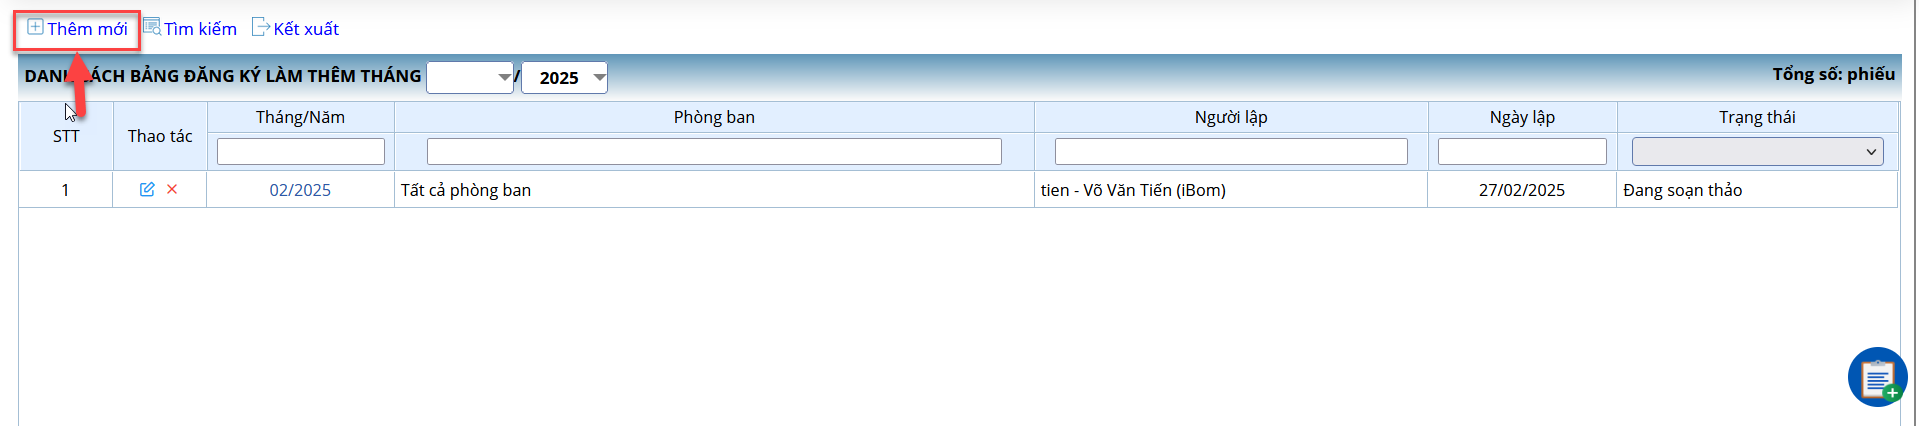This screenshot has height=426, width=1919.
Task: Select the Đang soạn thảo status cell
Action: click(x=1757, y=190)
